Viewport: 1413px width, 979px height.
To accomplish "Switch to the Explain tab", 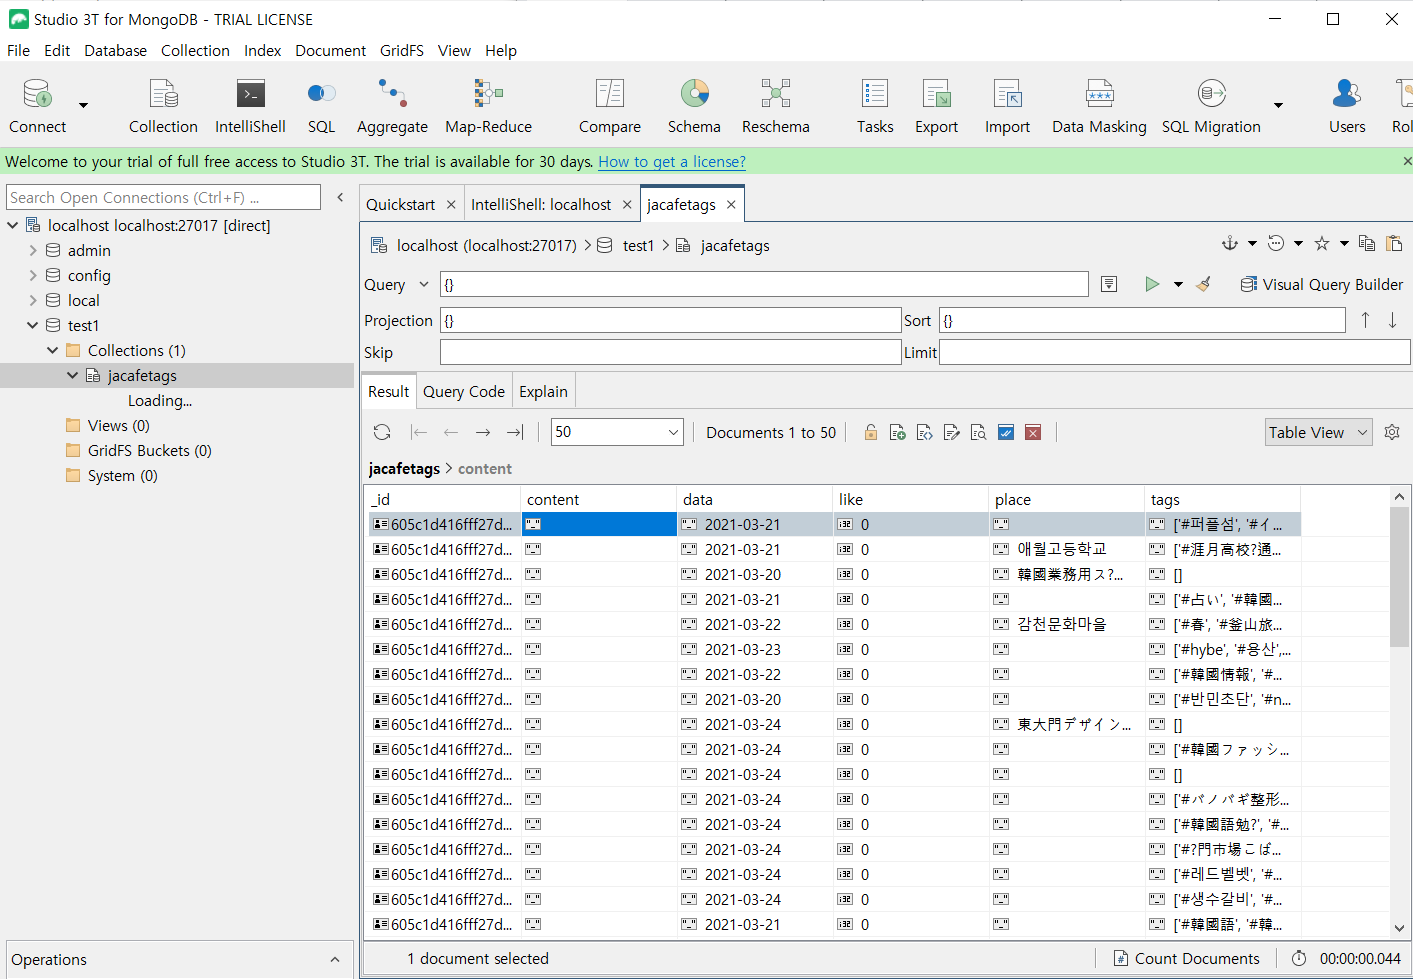I will (543, 391).
